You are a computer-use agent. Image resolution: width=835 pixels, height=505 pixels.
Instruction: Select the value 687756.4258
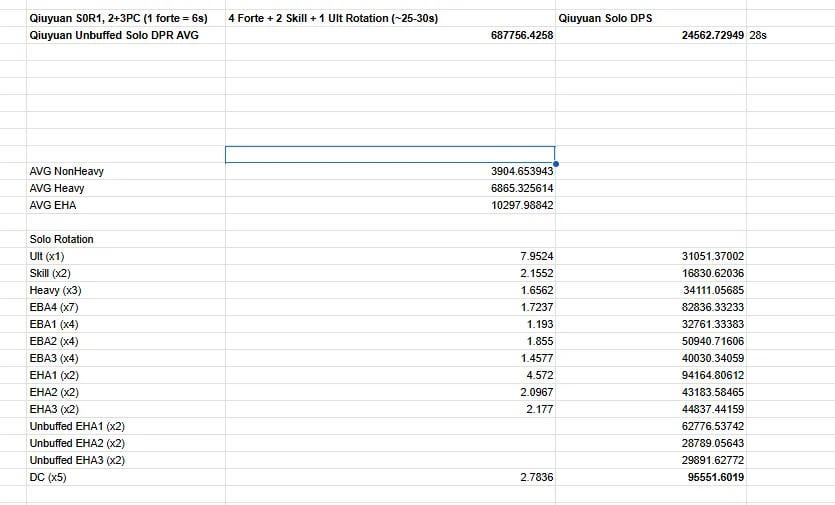click(x=522, y=35)
